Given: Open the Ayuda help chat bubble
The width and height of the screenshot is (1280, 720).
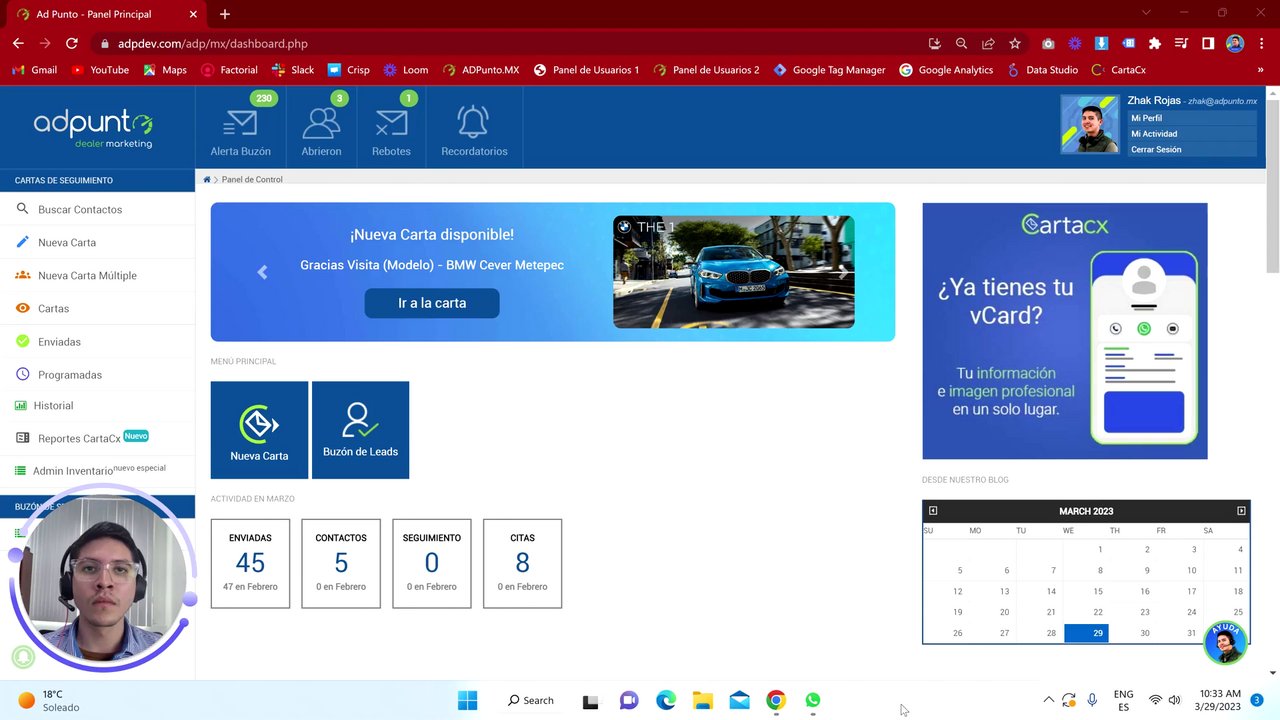Looking at the screenshot, I should pyautogui.click(x=1225, y=642).
